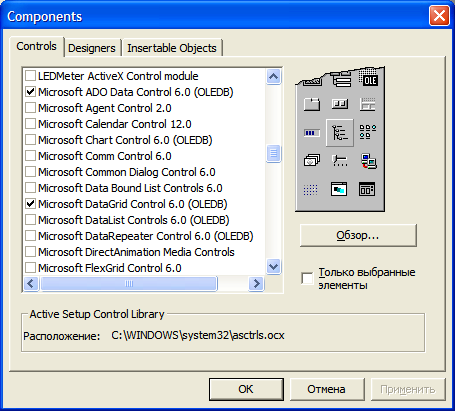
Task: Switch to the Designers tab
Action: pos(92,48)
